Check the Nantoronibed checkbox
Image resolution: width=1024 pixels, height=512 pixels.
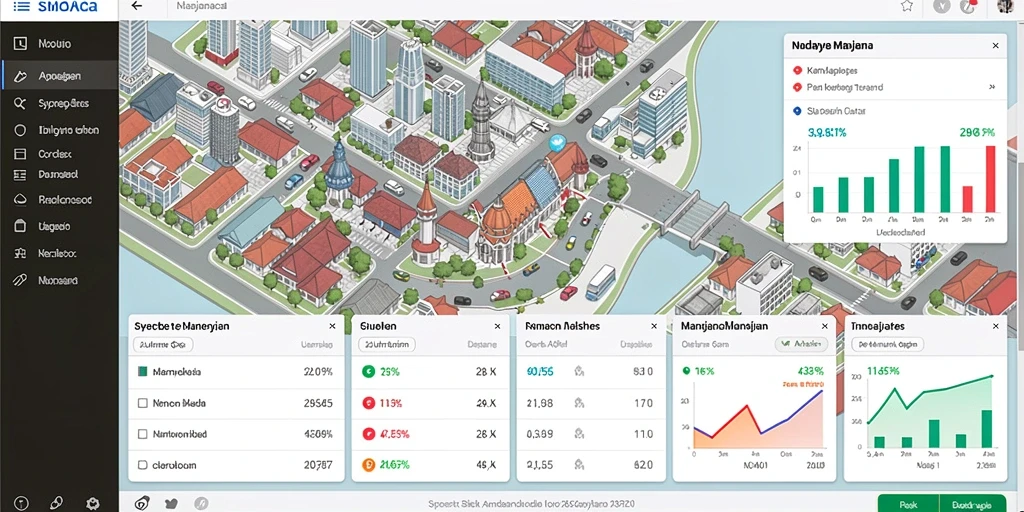click(x=142, y=434)
